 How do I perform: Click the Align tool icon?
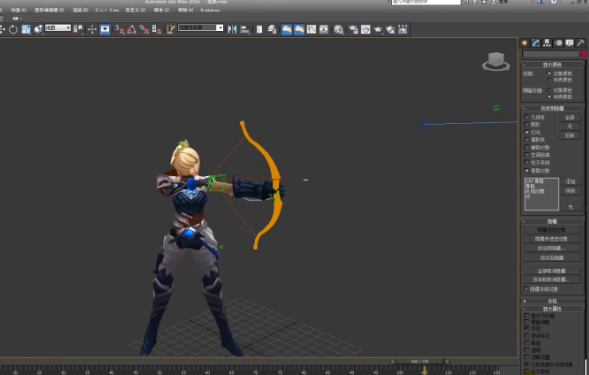[245, 29]
